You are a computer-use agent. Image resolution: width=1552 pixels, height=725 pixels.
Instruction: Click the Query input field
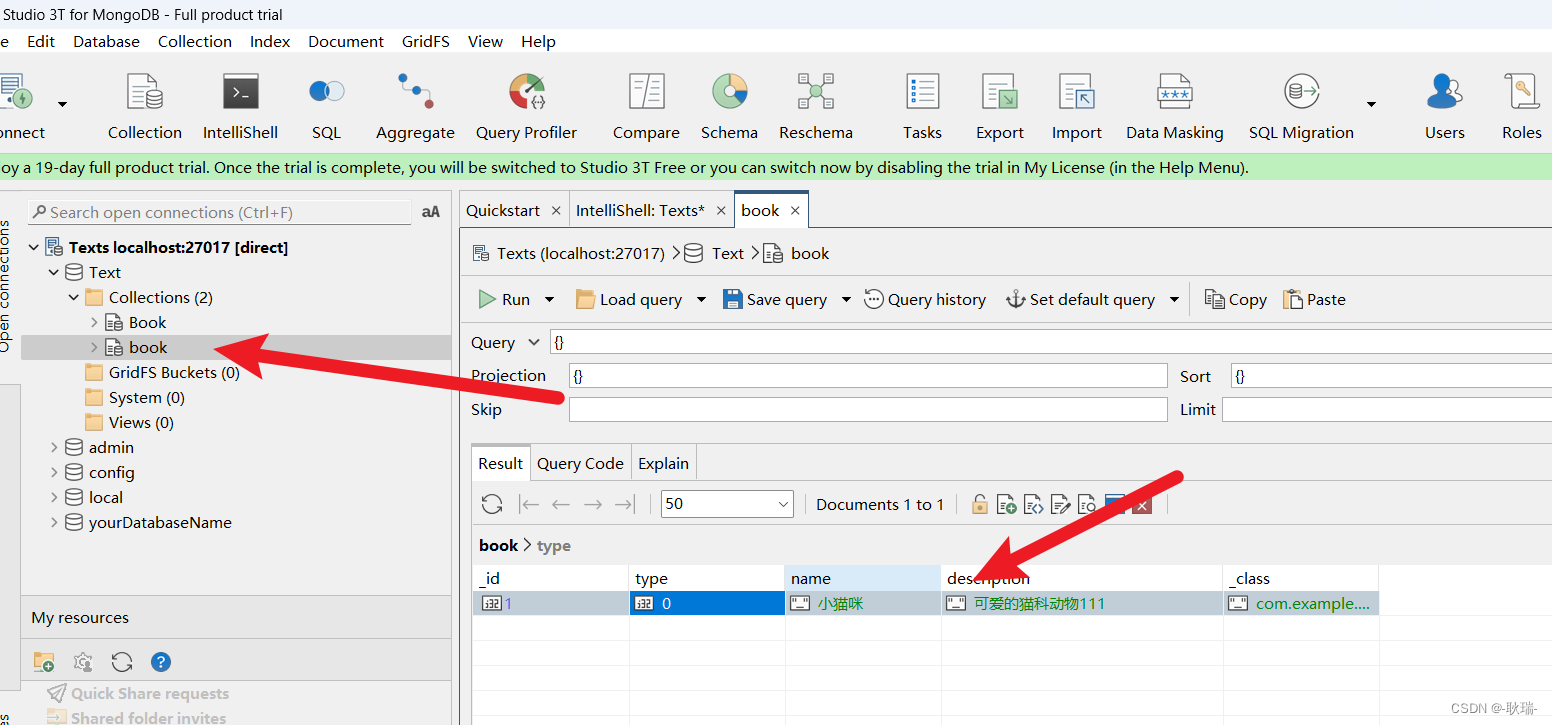pyautogui.click(x=1050, y=342)
